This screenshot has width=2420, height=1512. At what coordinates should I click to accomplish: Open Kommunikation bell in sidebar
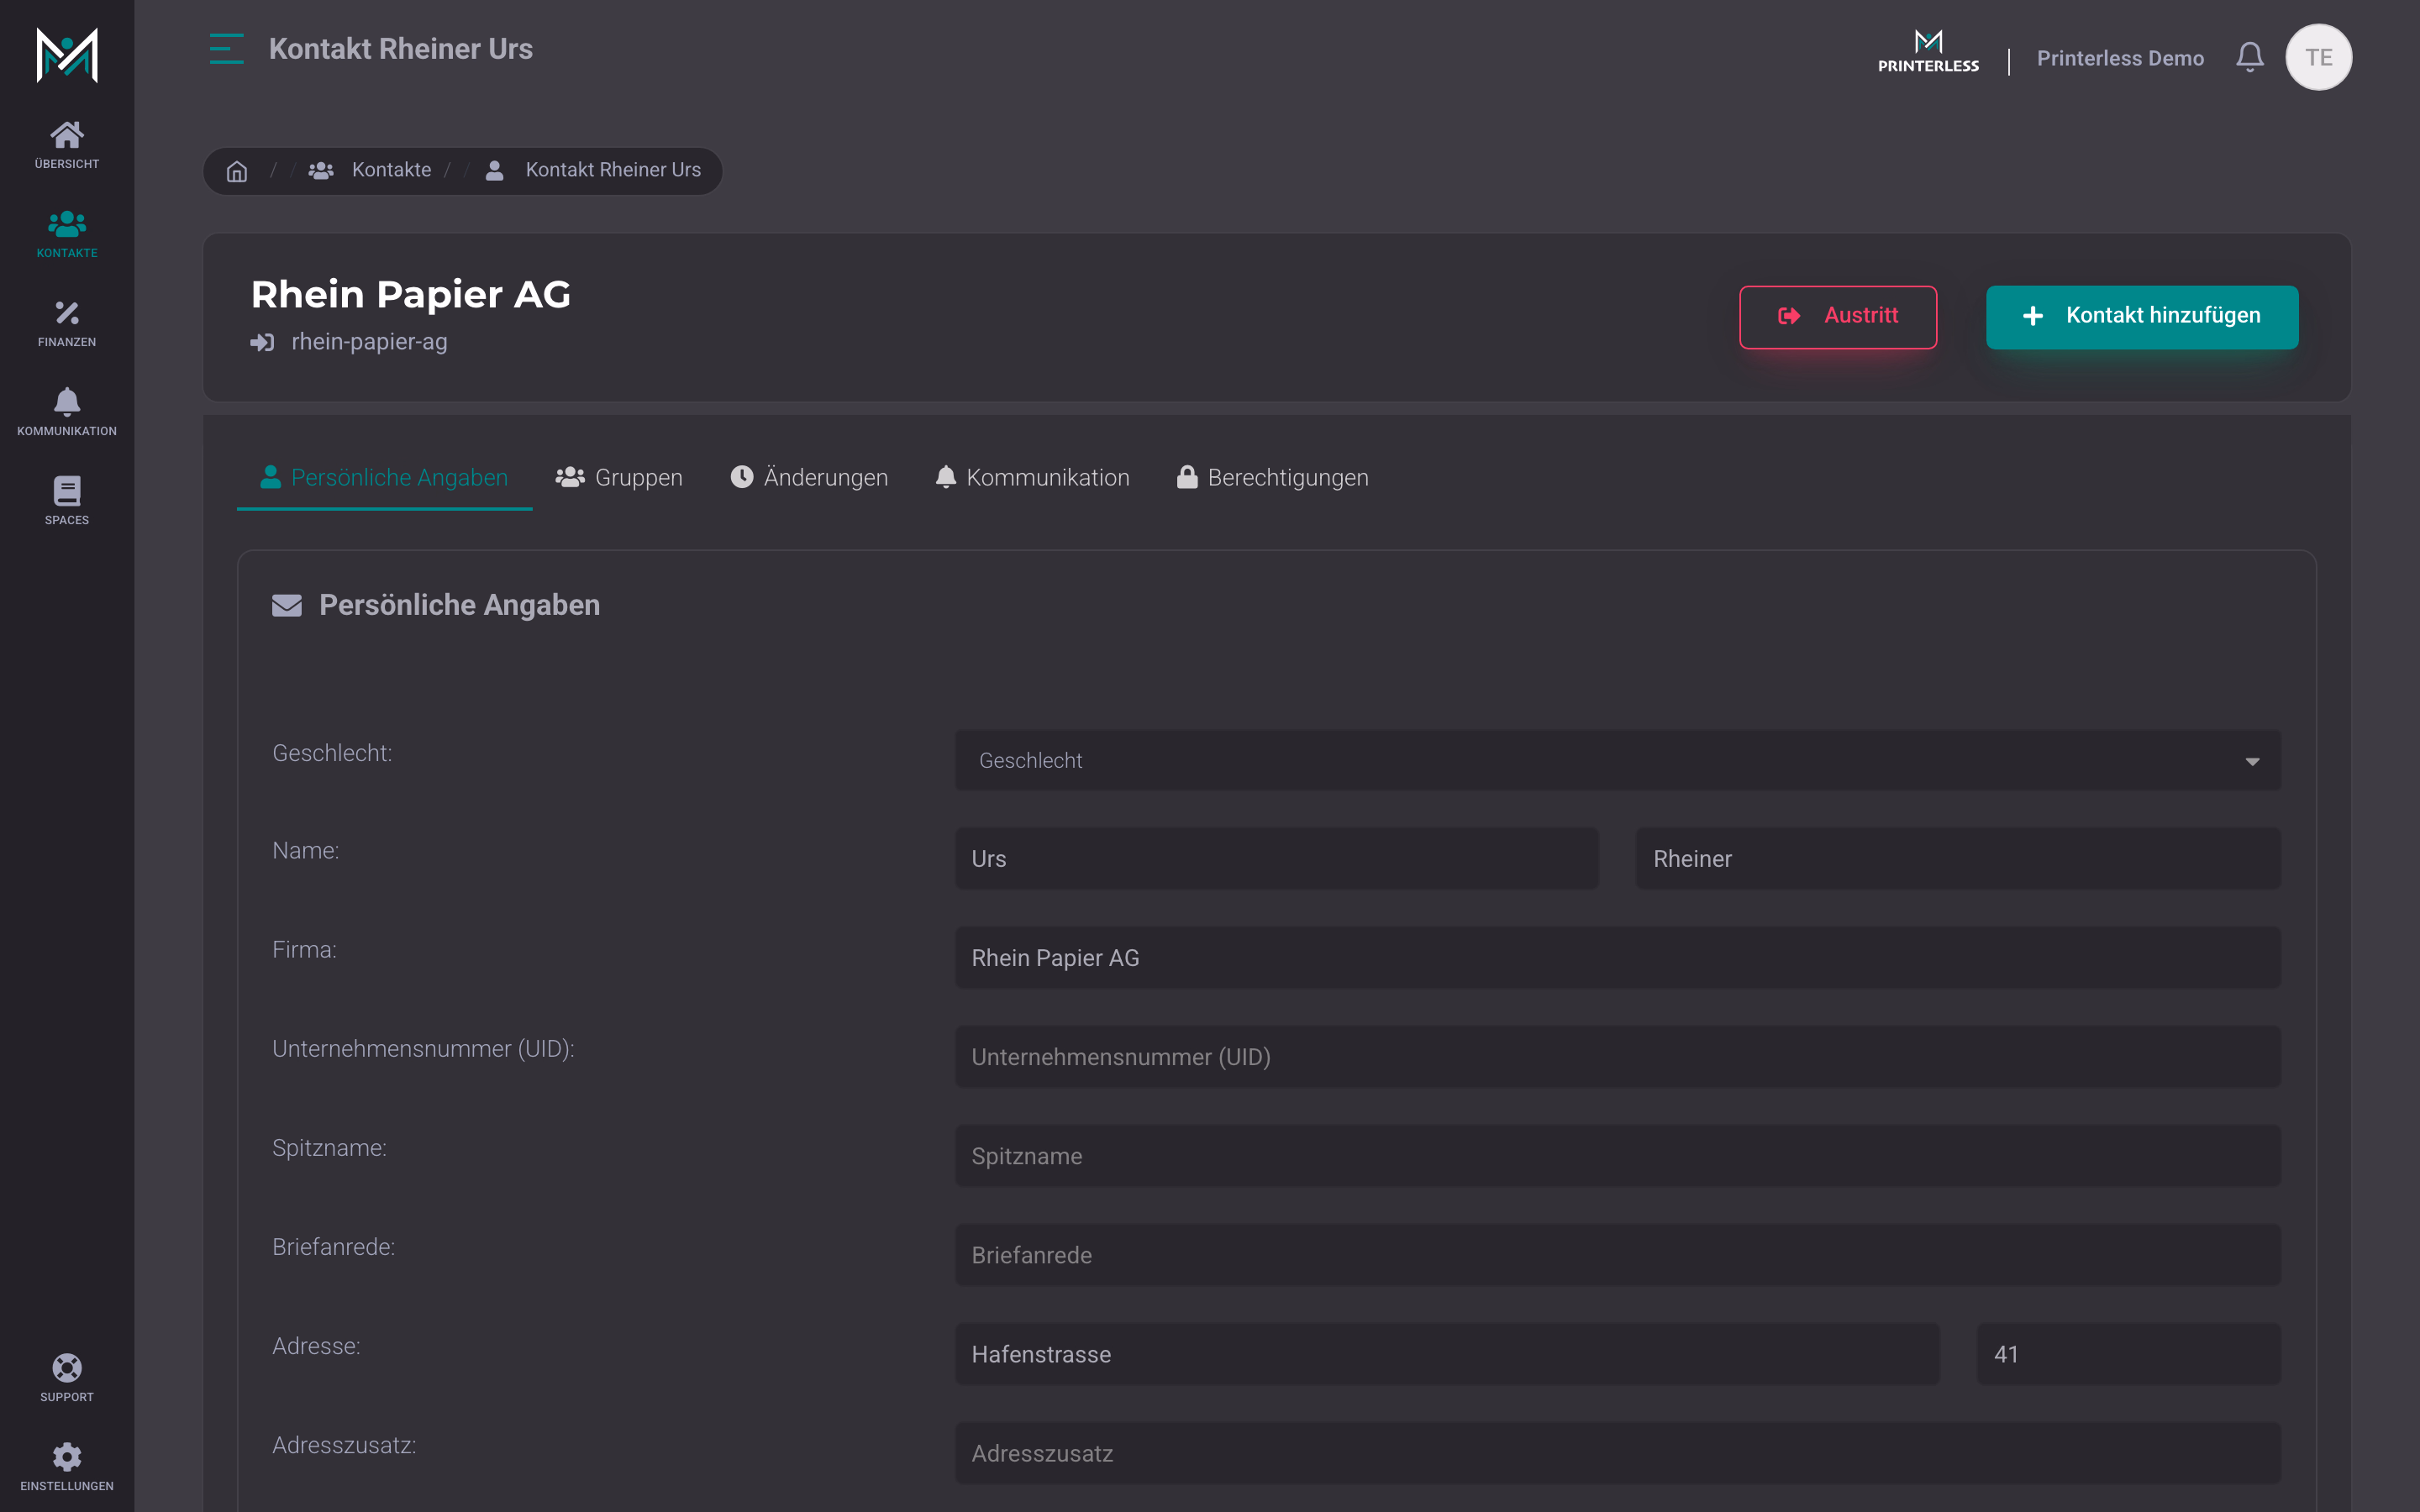67,402
